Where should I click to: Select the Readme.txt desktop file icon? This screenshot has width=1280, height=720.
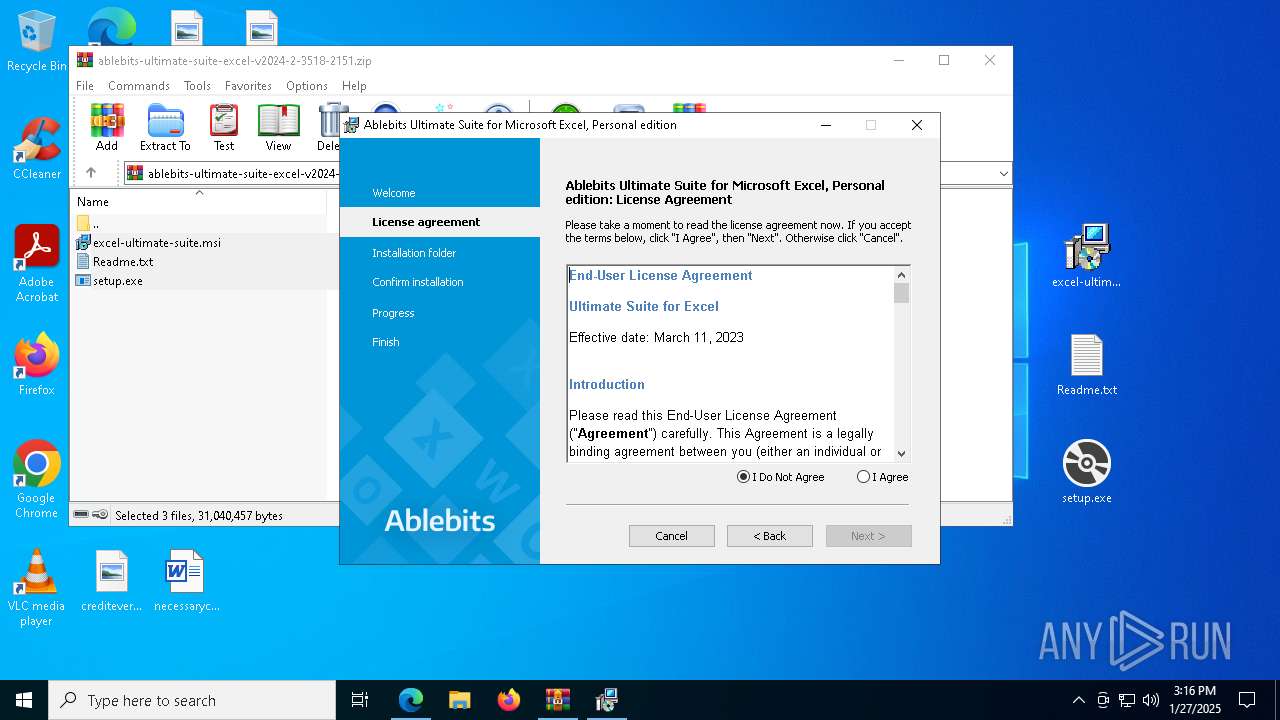pyautogui.click(x=1087, y=365)
